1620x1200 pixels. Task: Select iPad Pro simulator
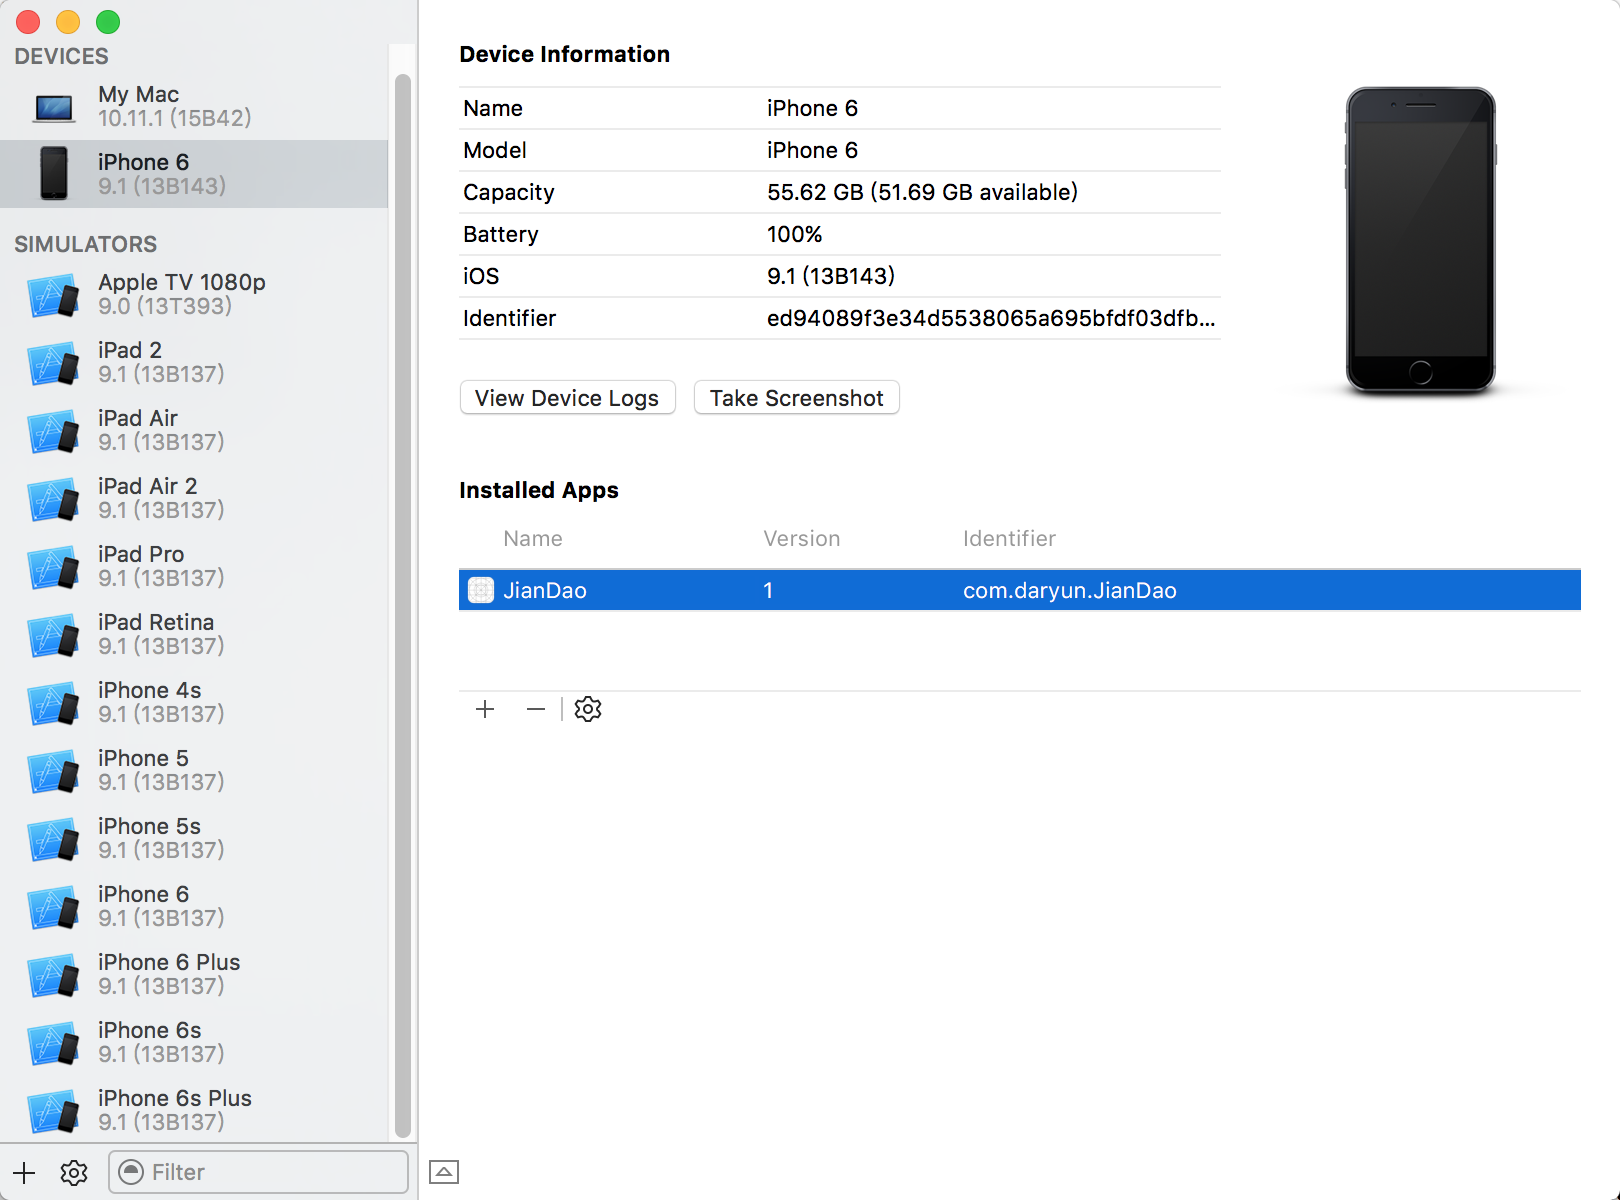(194, 566)
